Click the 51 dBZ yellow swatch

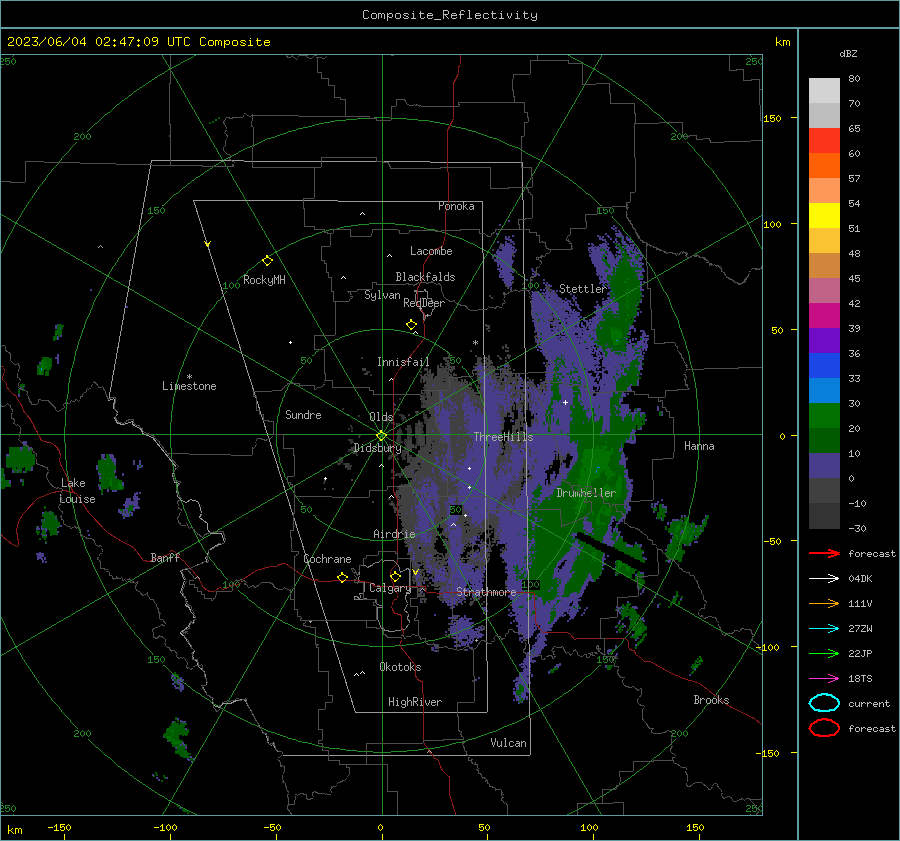824,215
